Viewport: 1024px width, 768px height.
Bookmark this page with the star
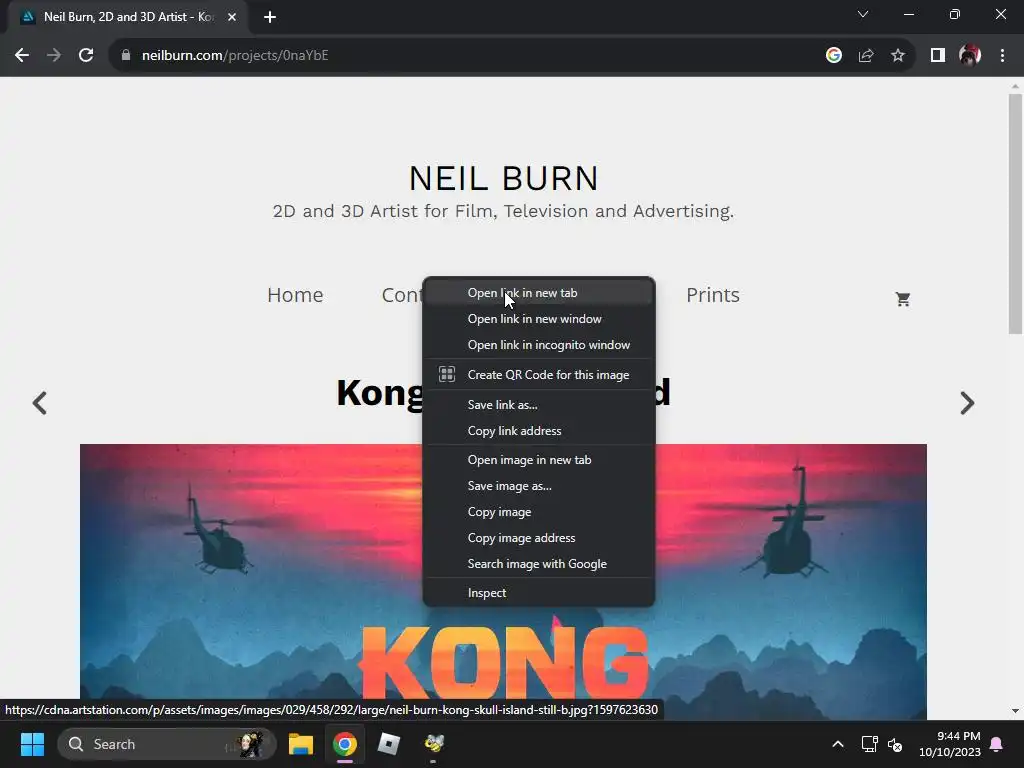point(898,56)
